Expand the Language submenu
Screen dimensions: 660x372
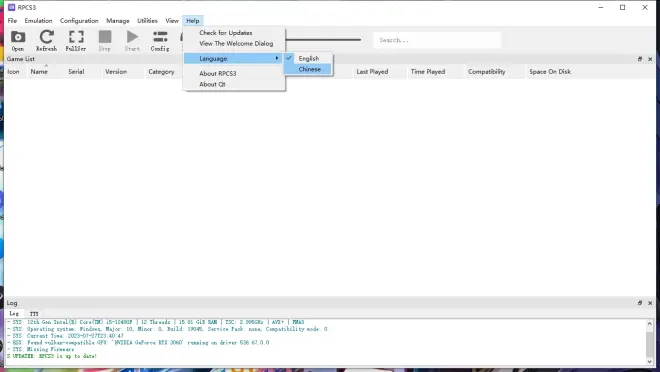click(x=234, y=58)
